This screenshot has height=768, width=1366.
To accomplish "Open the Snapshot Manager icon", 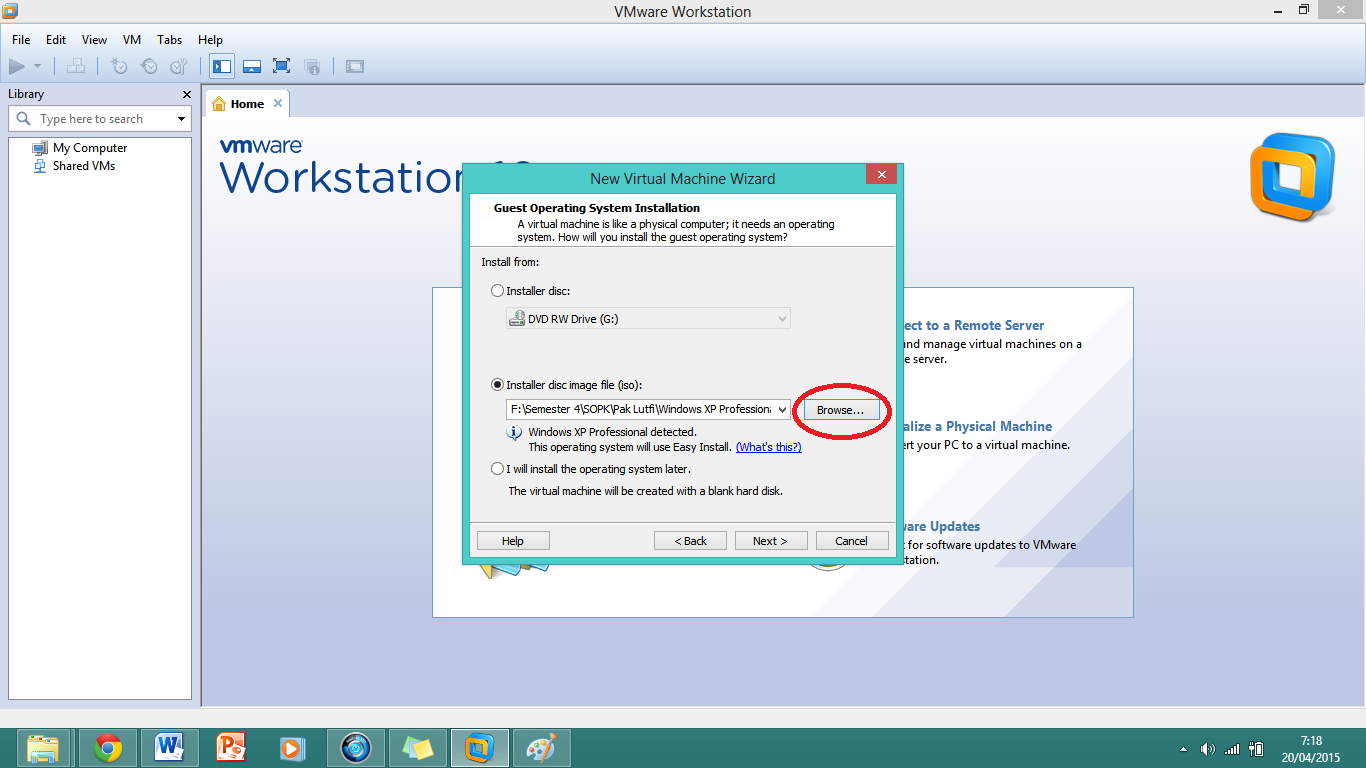I will pos(179,66).
